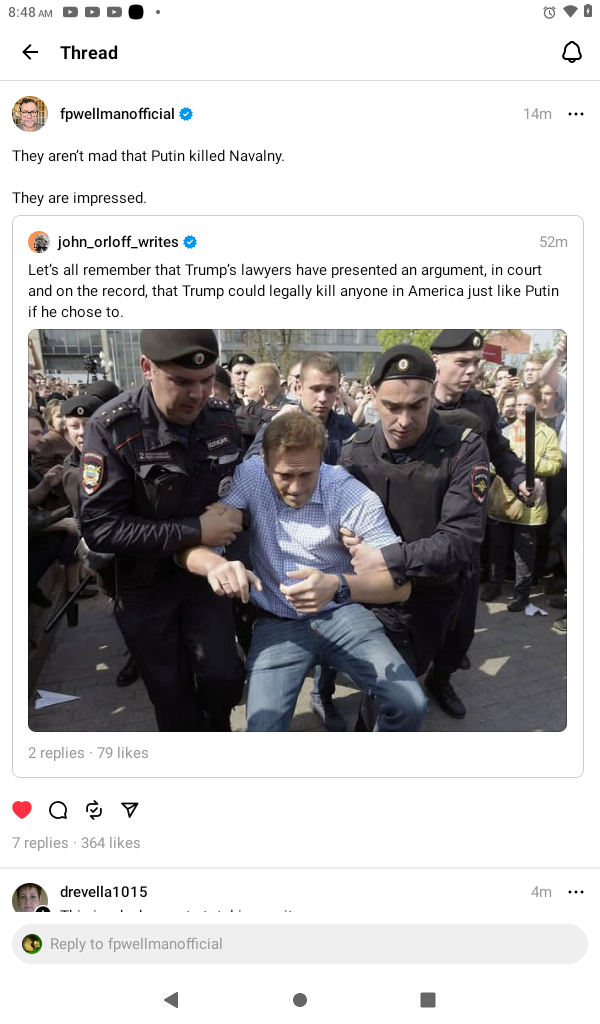
Task: Tap the comment bubble reply icon
Action: (x=58, y=810)
